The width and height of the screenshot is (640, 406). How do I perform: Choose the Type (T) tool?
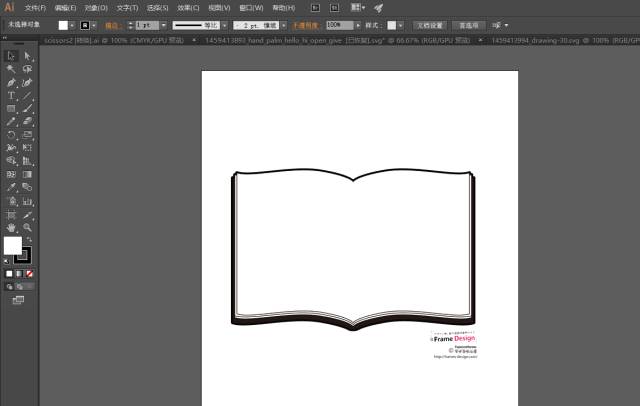(11, 95)
